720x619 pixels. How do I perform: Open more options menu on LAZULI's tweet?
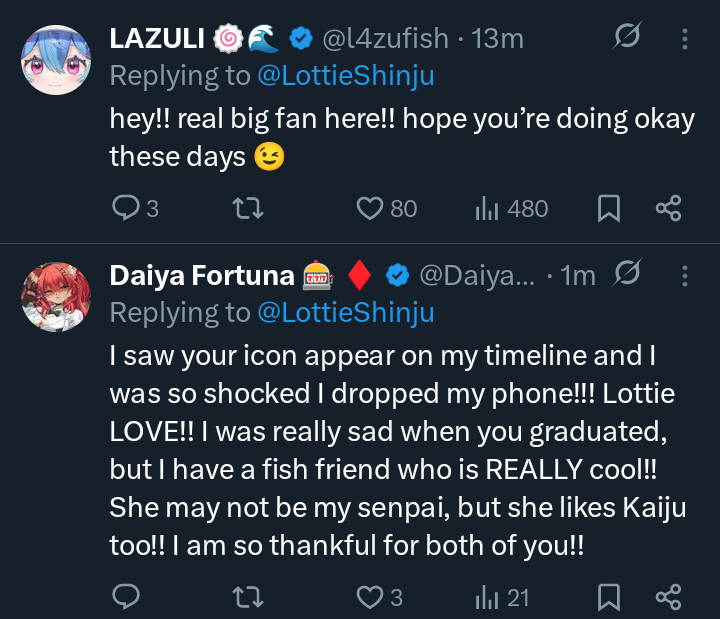[x=685, y=39]
